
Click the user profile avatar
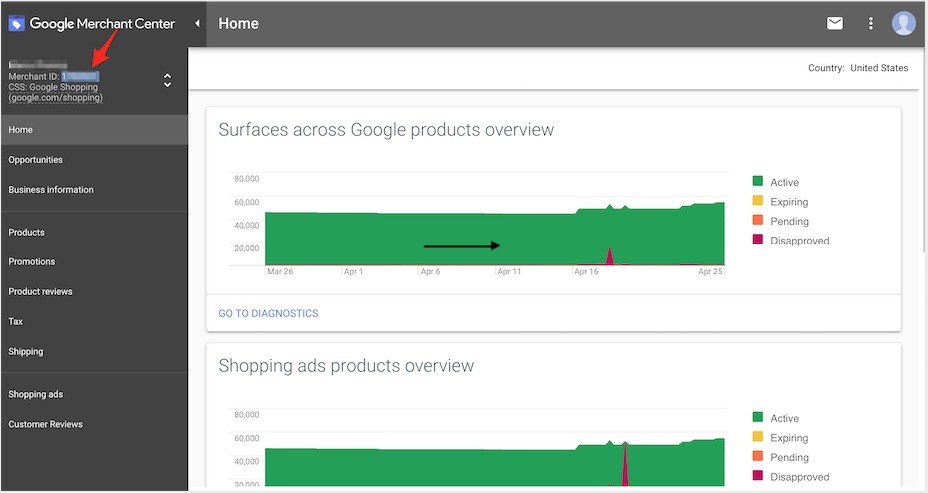pyautogui.click(x=903, y=23)
